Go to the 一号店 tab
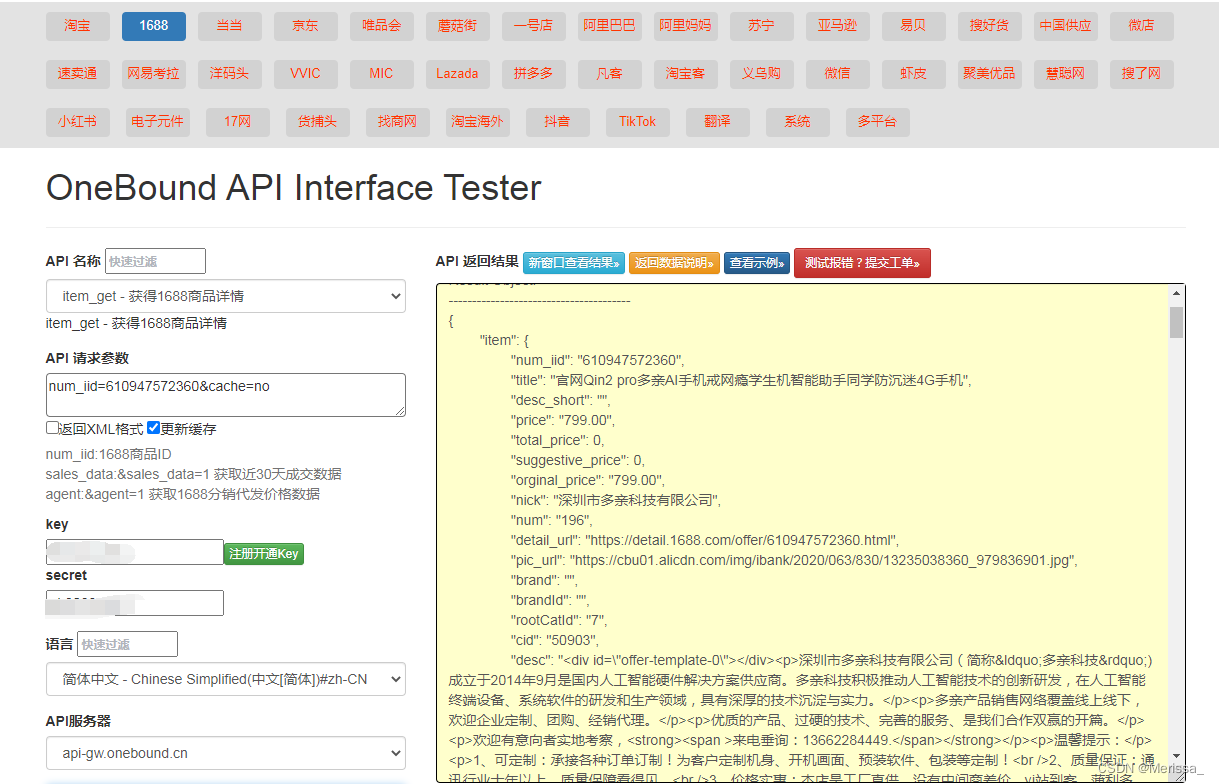 click(533, 26)
